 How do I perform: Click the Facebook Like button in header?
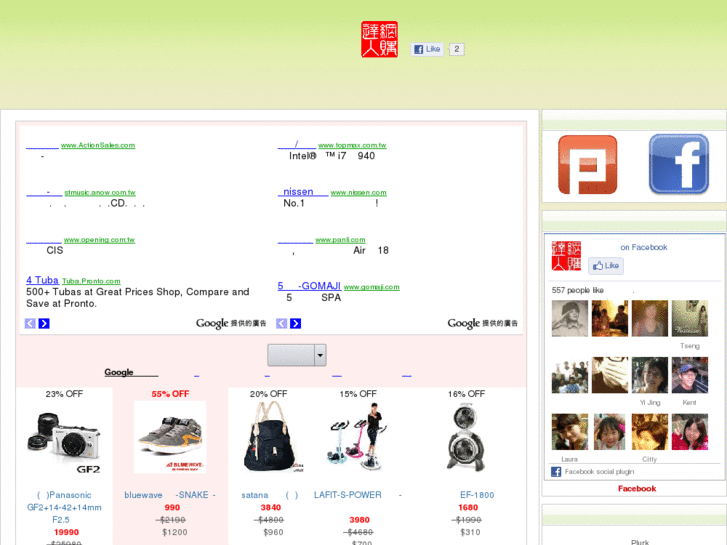point(427,49)
